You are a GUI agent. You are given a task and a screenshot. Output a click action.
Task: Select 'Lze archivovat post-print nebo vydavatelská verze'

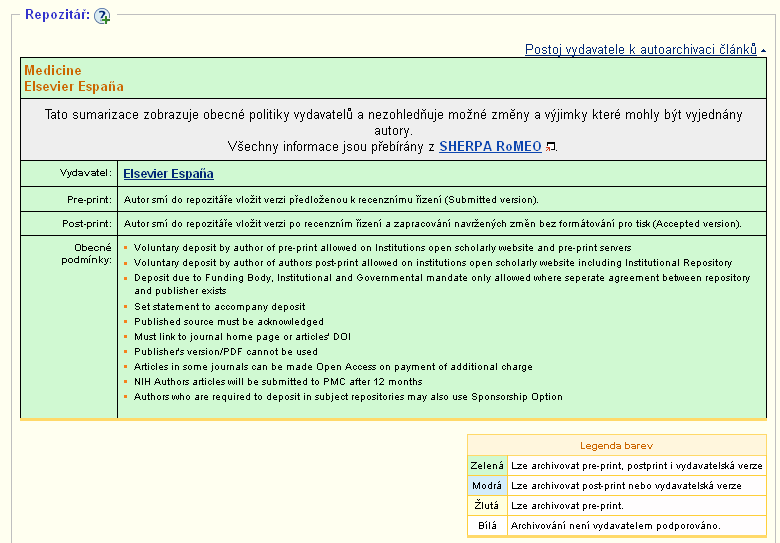626,485
